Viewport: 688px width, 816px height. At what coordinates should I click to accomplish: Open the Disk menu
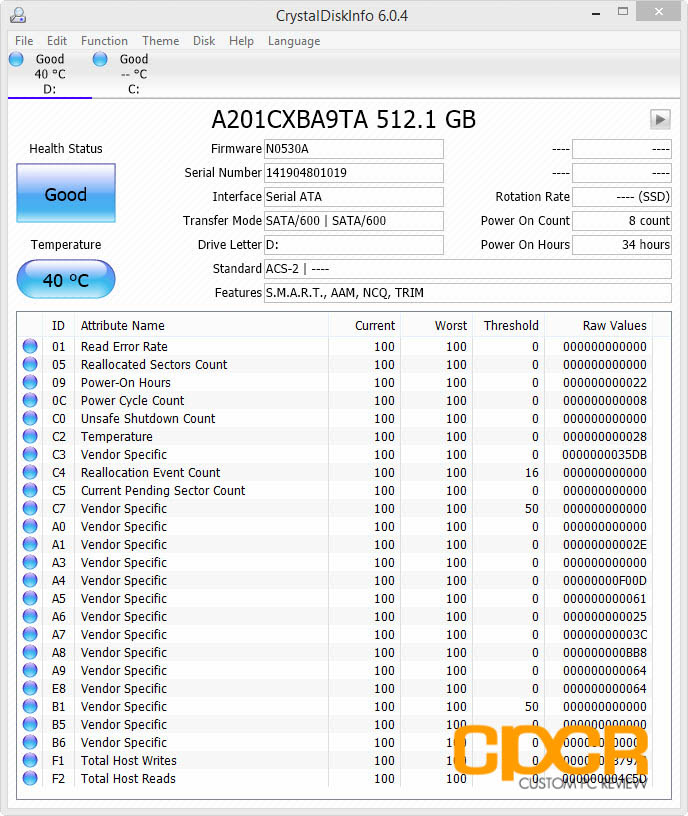coord(203,41)
